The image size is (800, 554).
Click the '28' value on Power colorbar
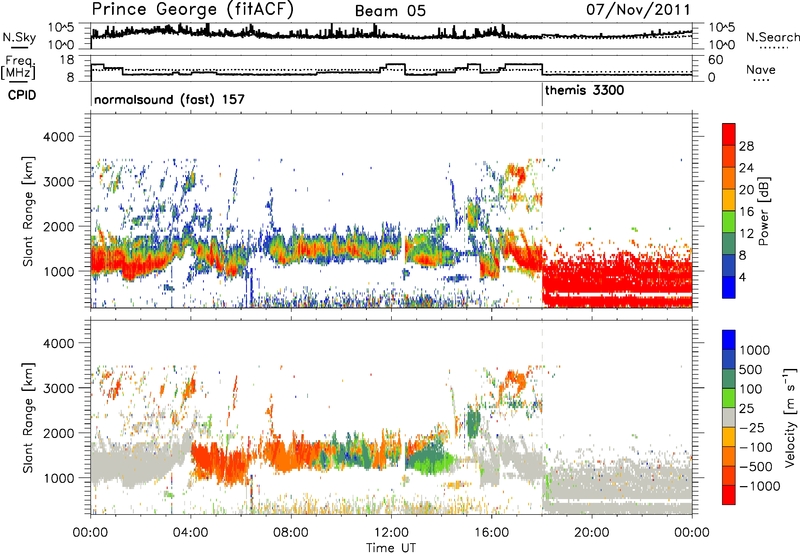point(746,146)
